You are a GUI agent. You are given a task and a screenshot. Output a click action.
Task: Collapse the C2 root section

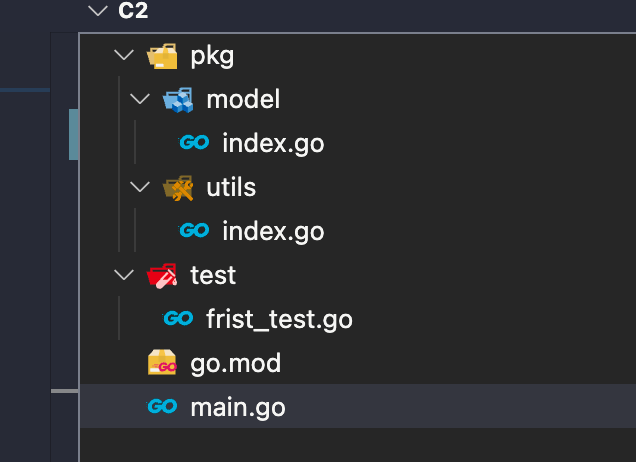tap(97, 11)
